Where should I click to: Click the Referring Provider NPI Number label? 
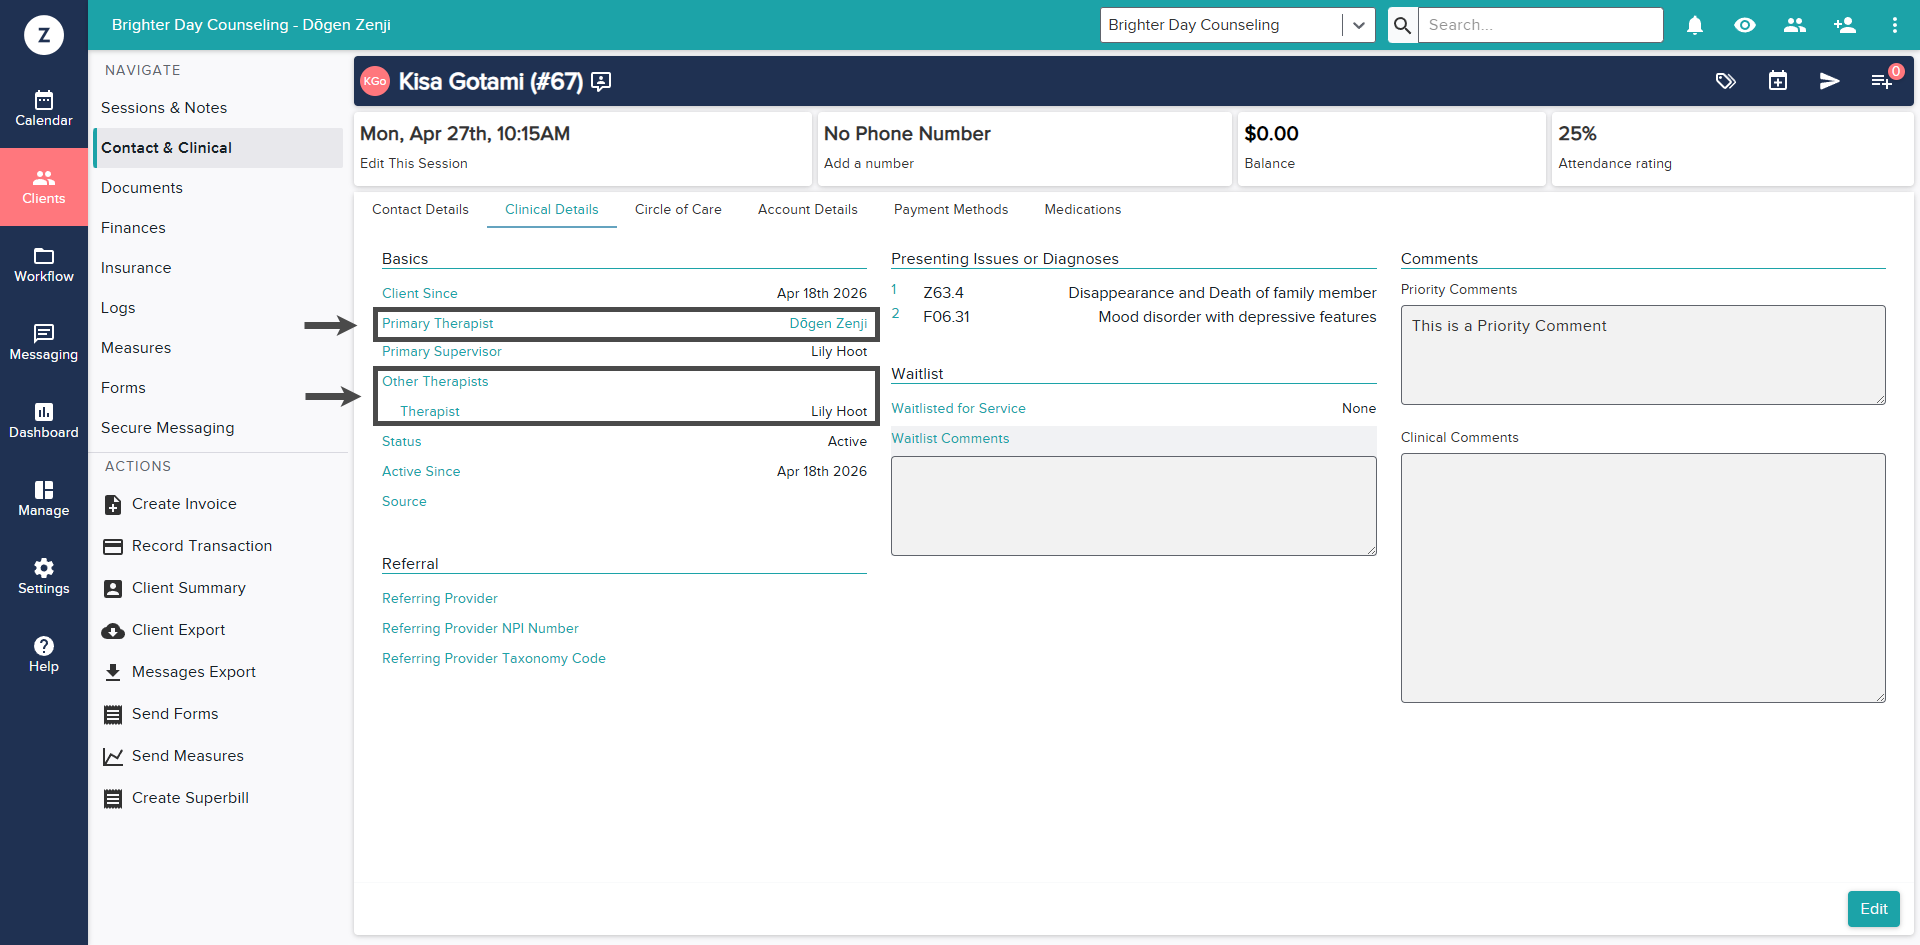[x=480, y=628]
